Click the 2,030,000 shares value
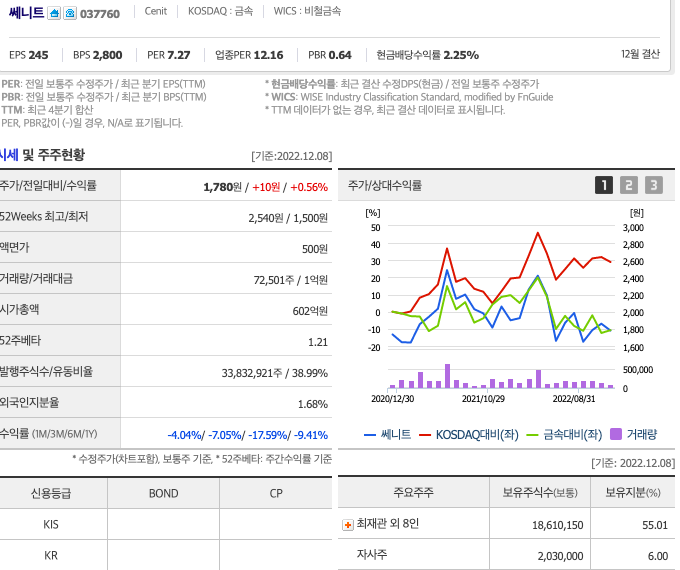 (560, 556)
